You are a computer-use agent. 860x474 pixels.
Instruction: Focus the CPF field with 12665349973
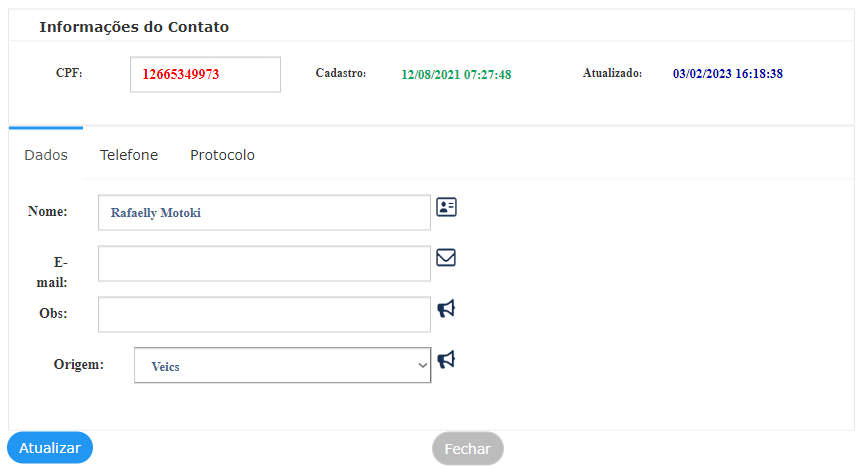205,75
